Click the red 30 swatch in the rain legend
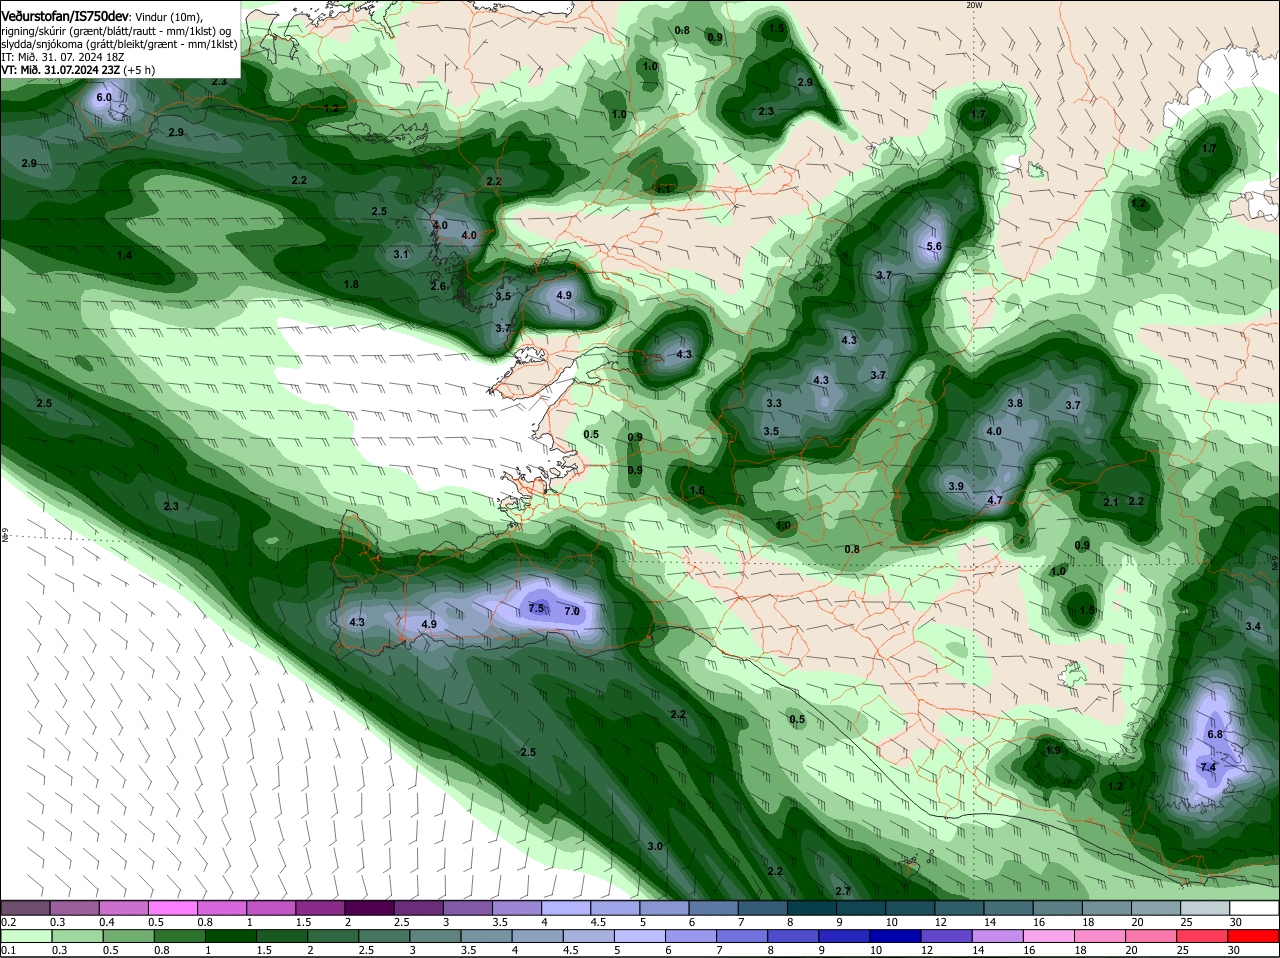 click(x=1254, y=936)
